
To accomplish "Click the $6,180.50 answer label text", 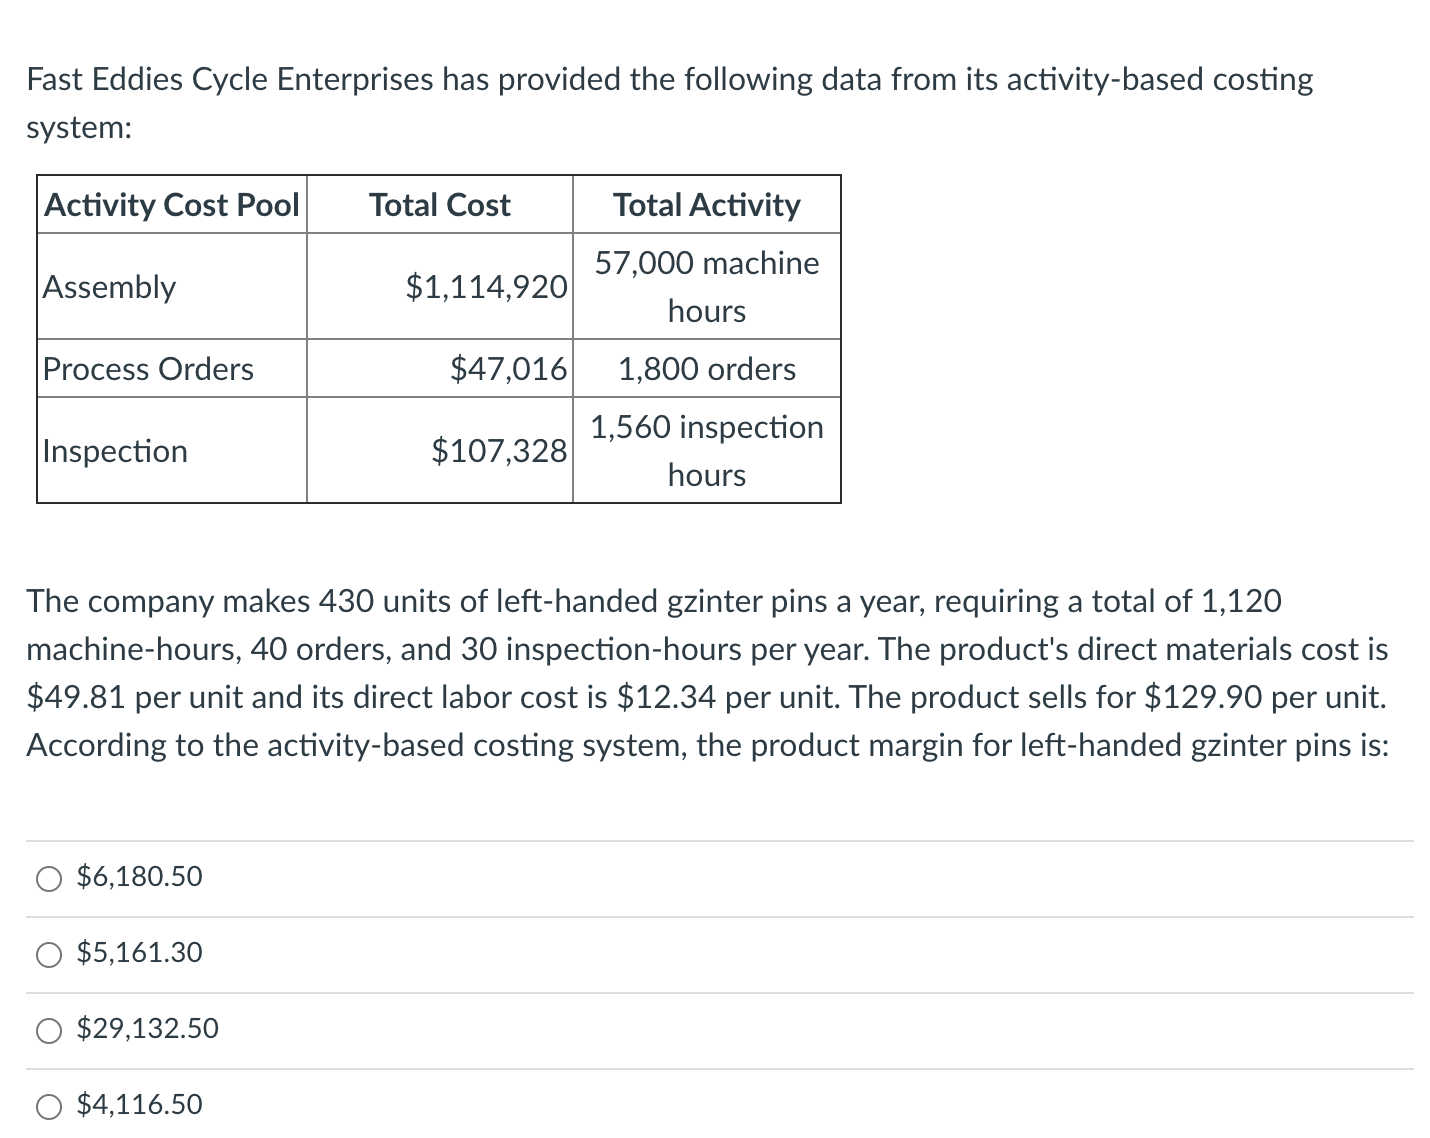I will [x=139, y=877].
